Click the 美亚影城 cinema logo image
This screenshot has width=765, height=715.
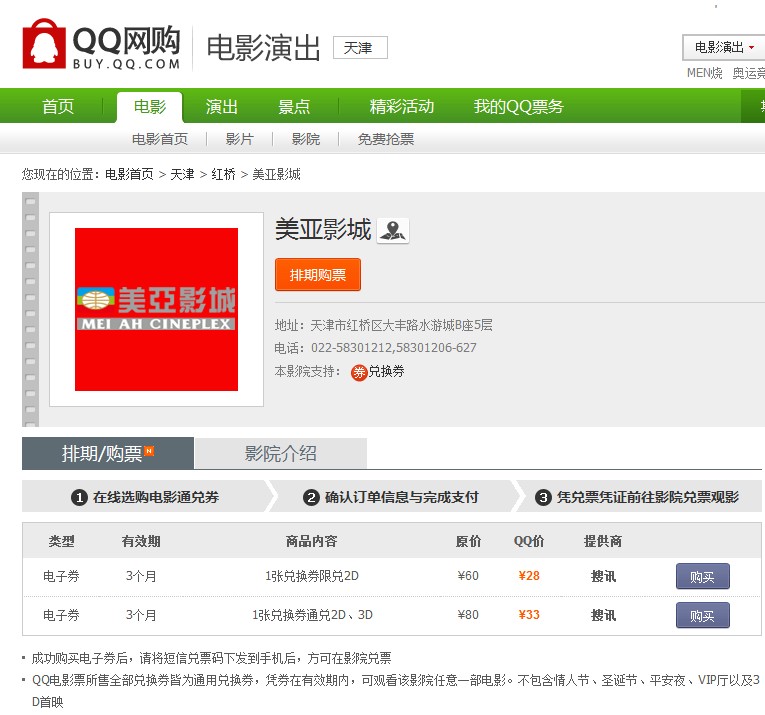pyautogui.click(x=157, y=309)
